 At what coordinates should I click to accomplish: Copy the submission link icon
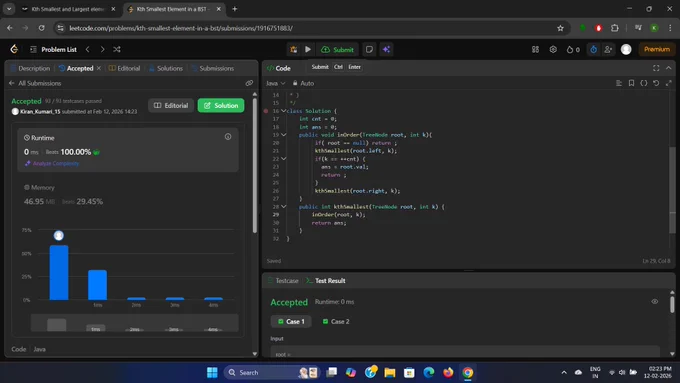coord(249,83)
